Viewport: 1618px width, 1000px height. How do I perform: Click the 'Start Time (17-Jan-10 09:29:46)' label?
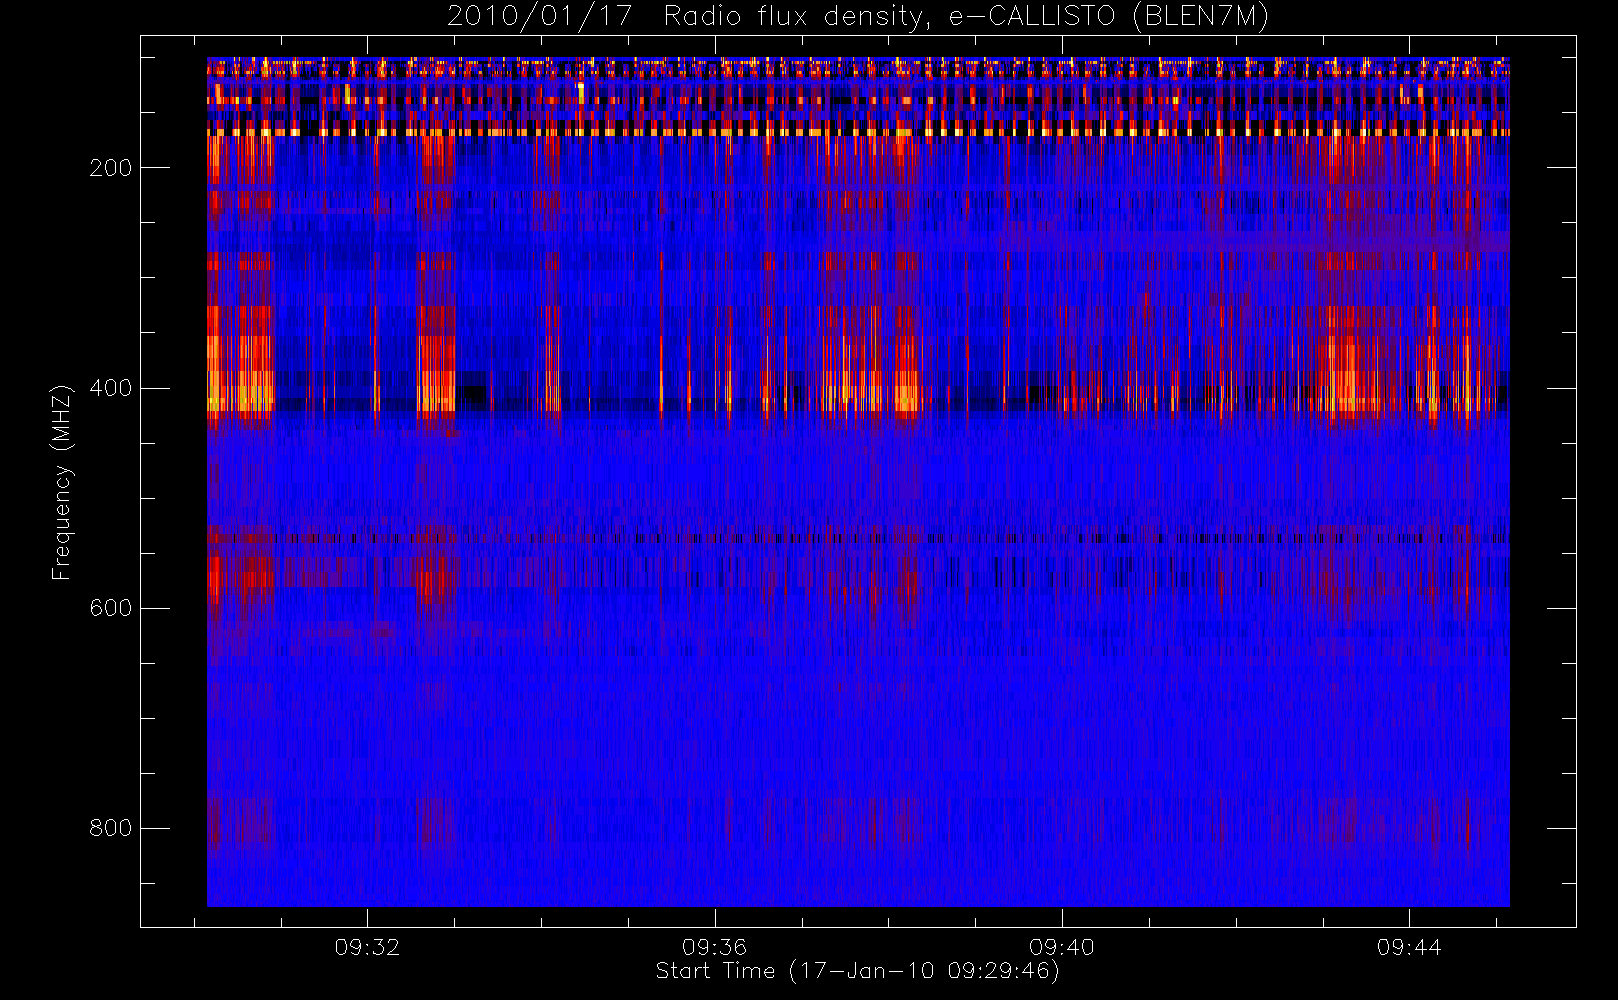(858, 971)
